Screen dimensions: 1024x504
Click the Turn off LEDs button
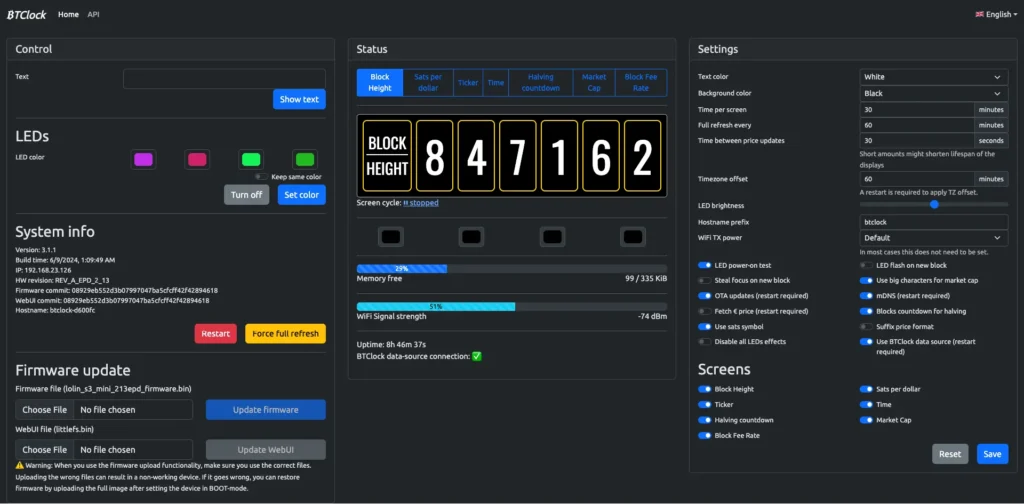click(x=246, y=195)
